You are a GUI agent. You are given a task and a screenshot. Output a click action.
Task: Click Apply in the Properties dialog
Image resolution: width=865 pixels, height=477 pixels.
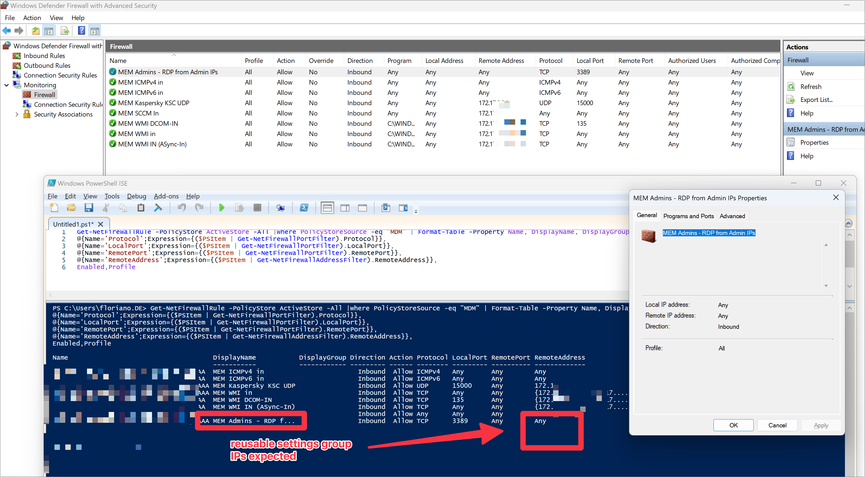coord(820,425)
